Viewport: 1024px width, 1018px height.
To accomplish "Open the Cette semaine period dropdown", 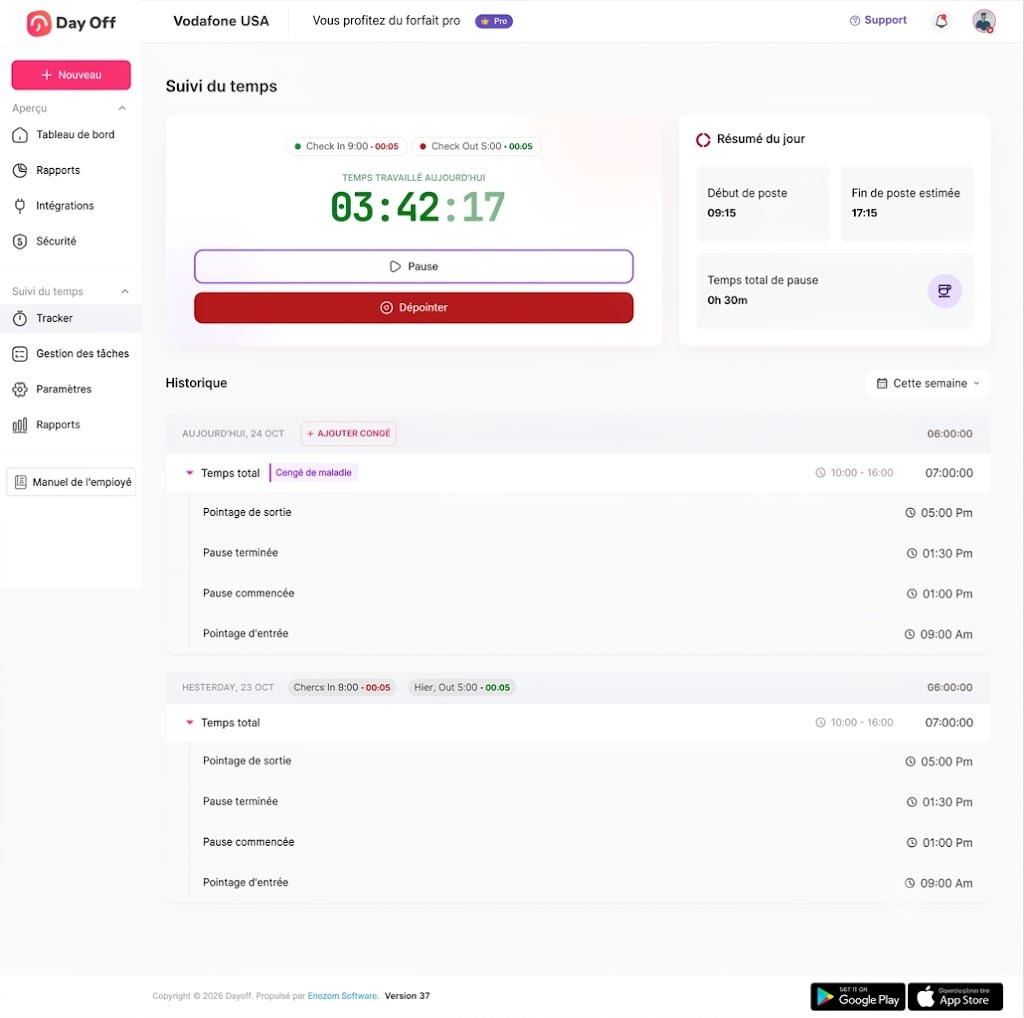I will pos(927,383).
